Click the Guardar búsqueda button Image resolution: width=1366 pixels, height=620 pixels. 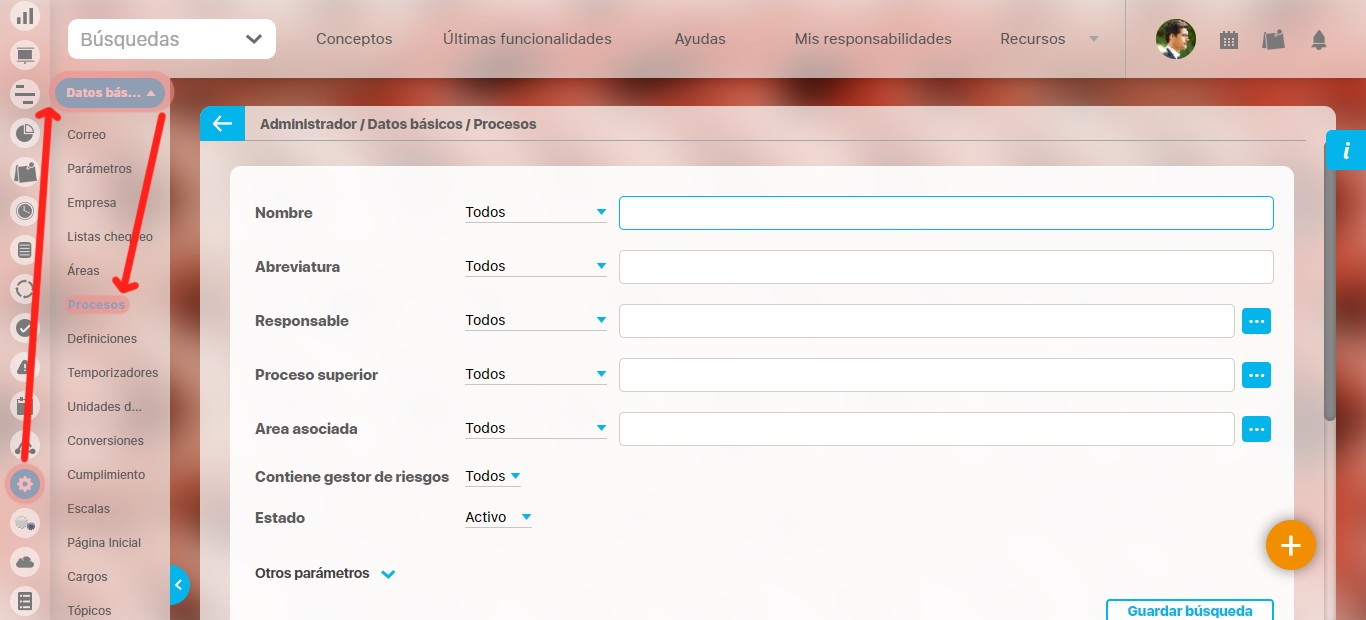1190,610
